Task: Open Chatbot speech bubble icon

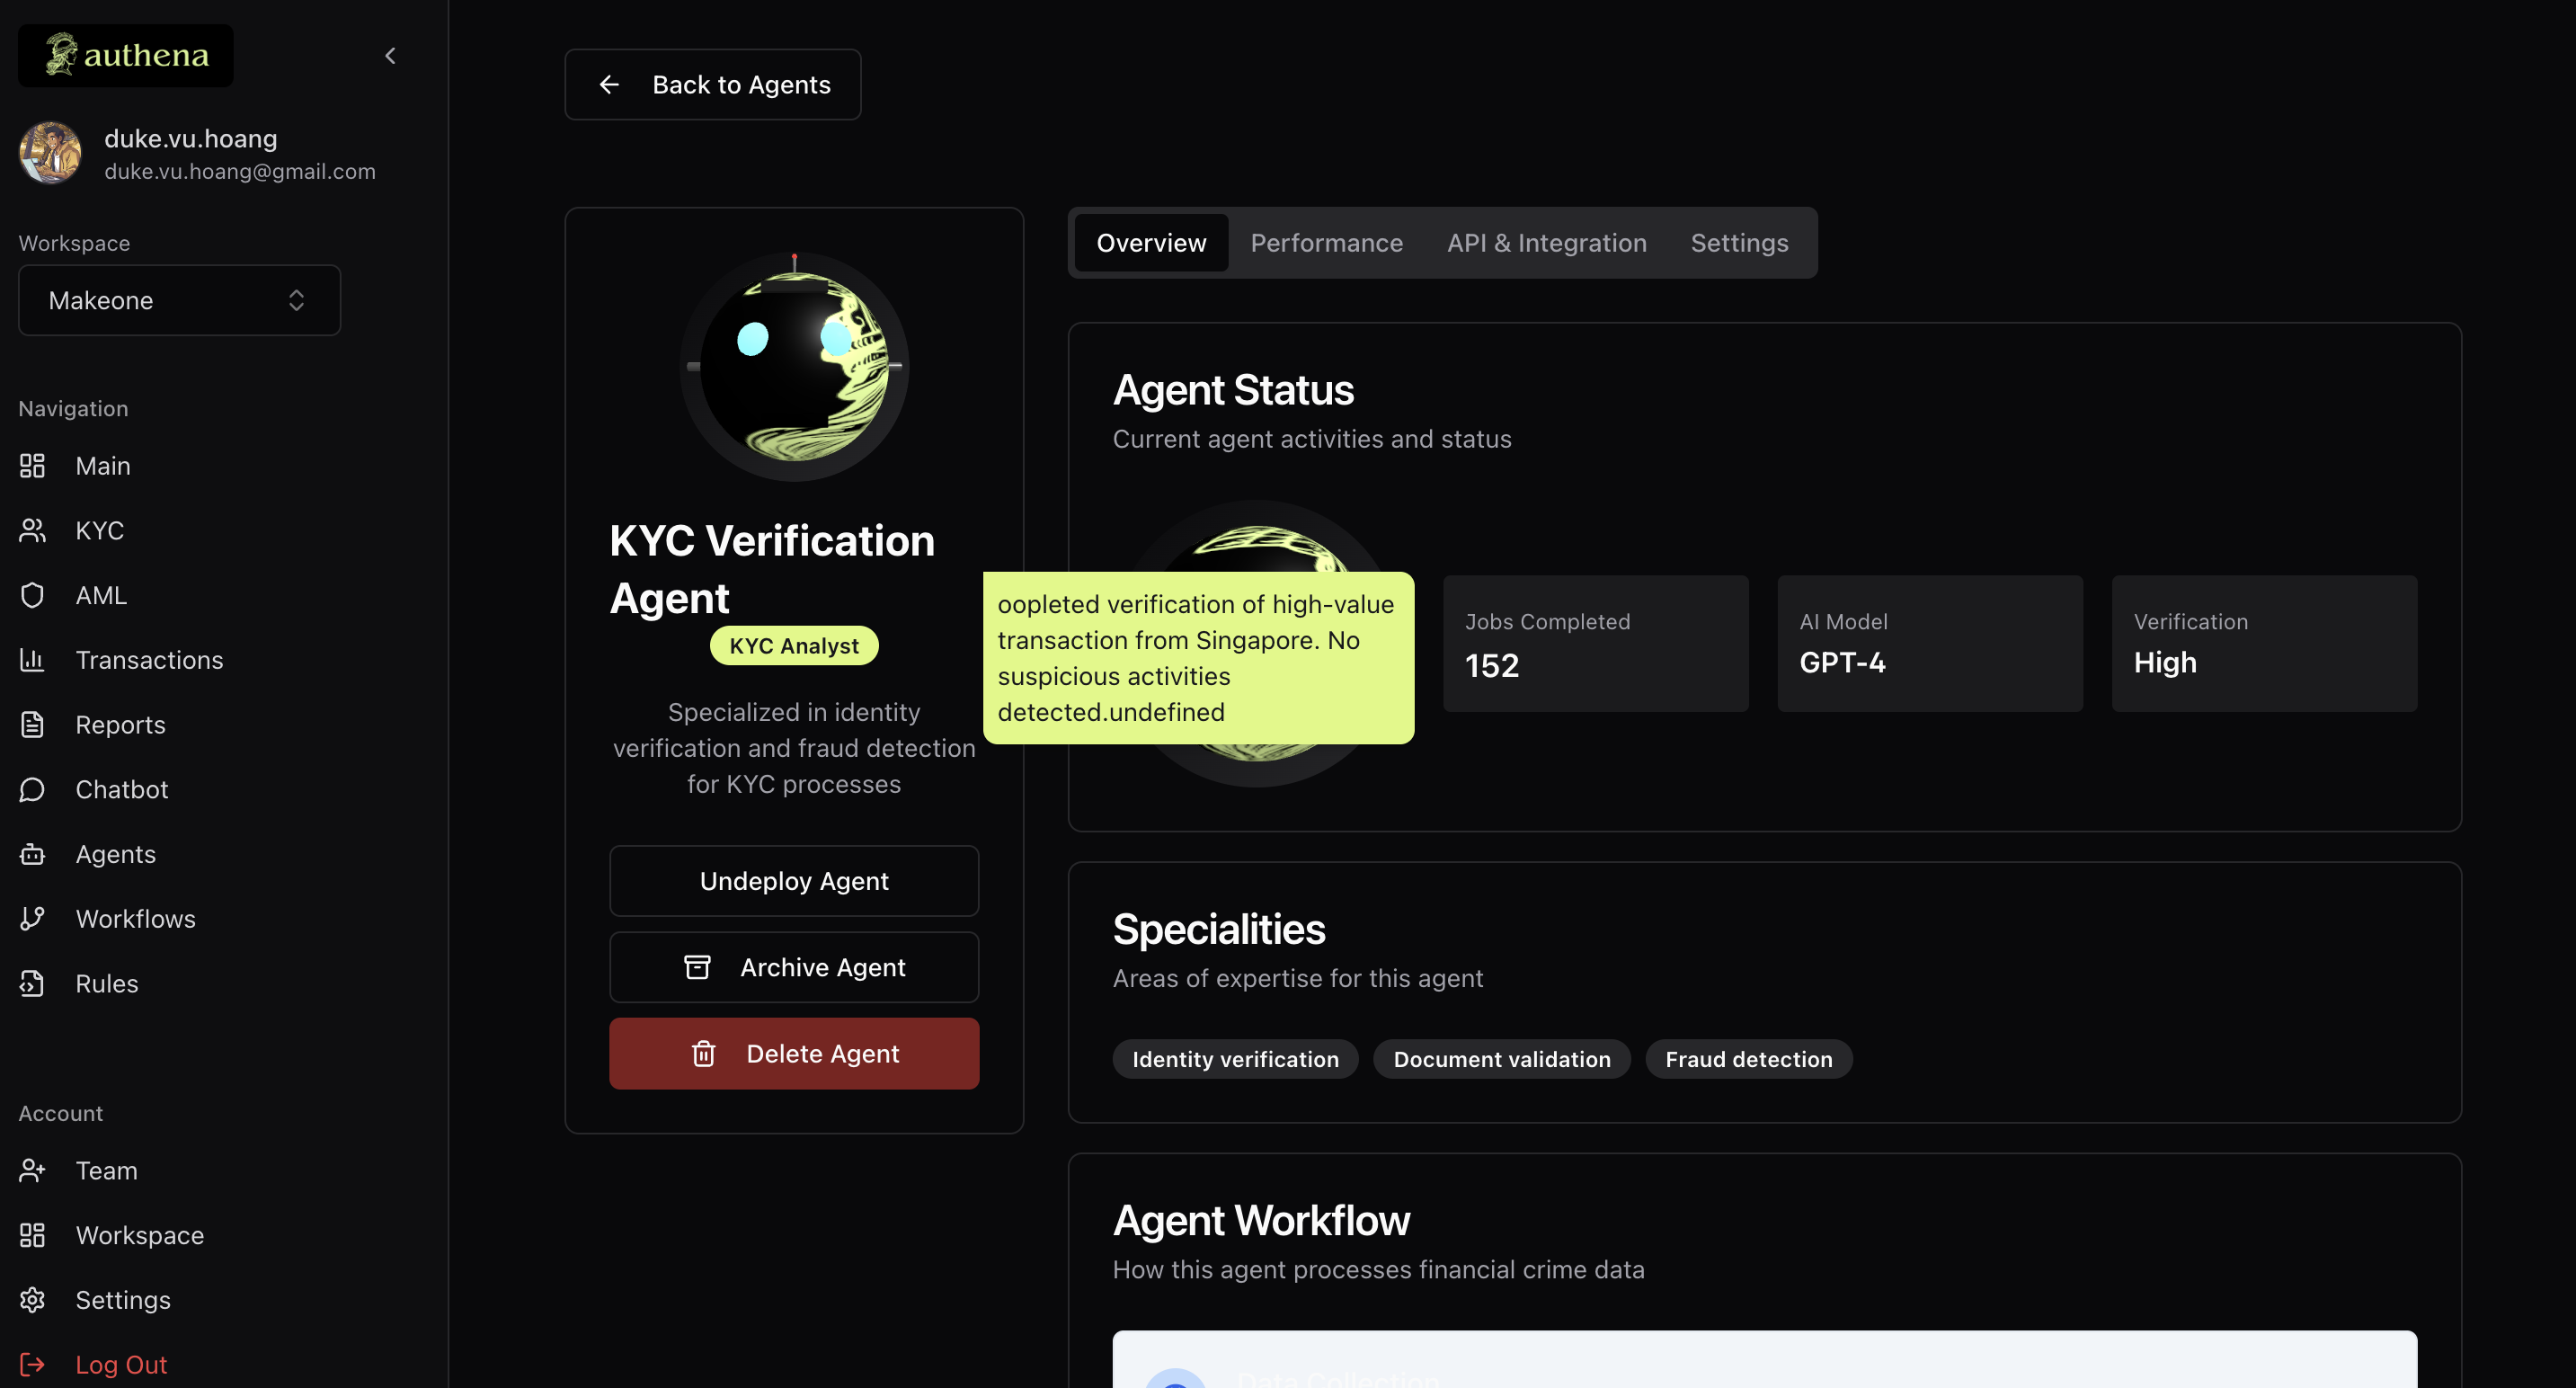Action: pos(32,789)
